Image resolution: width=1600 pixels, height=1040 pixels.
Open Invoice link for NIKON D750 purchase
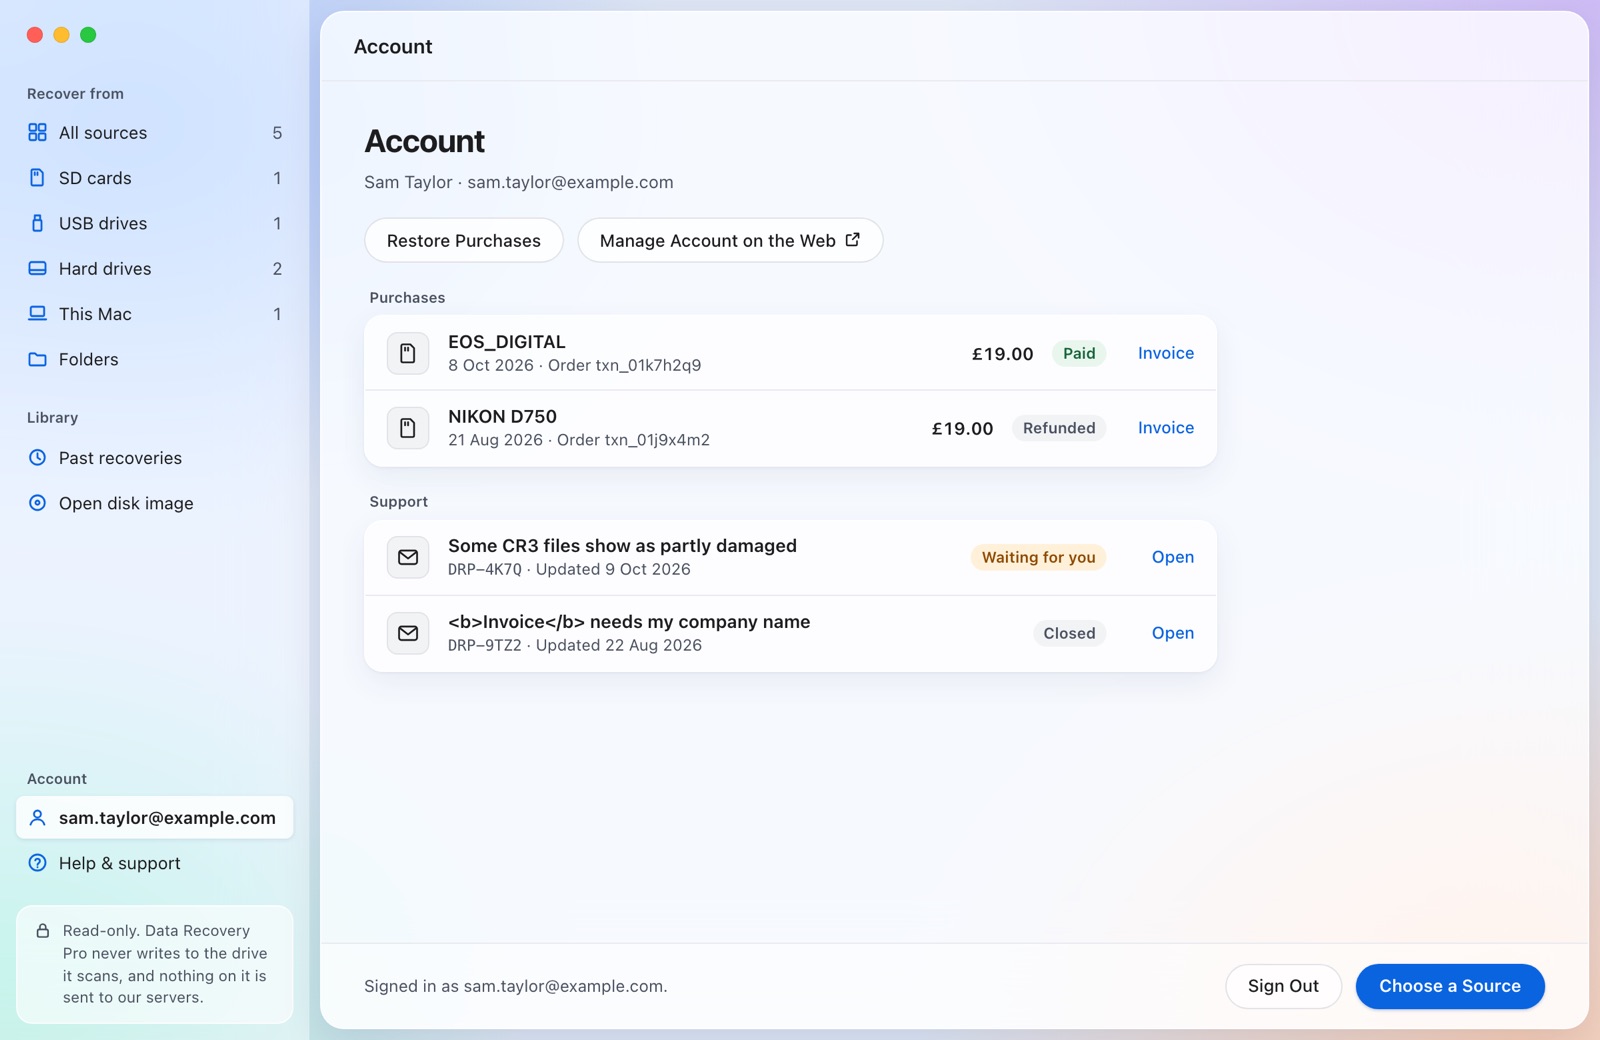click(1166, 428)
